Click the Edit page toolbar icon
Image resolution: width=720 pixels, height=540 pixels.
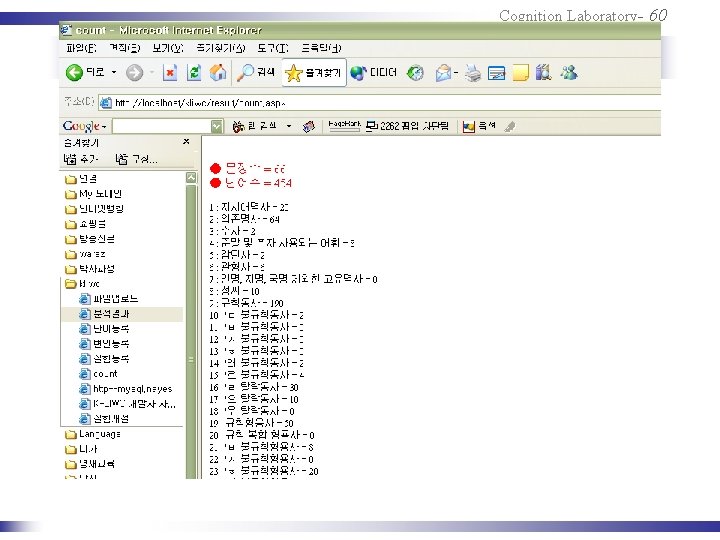pos(496,73)
